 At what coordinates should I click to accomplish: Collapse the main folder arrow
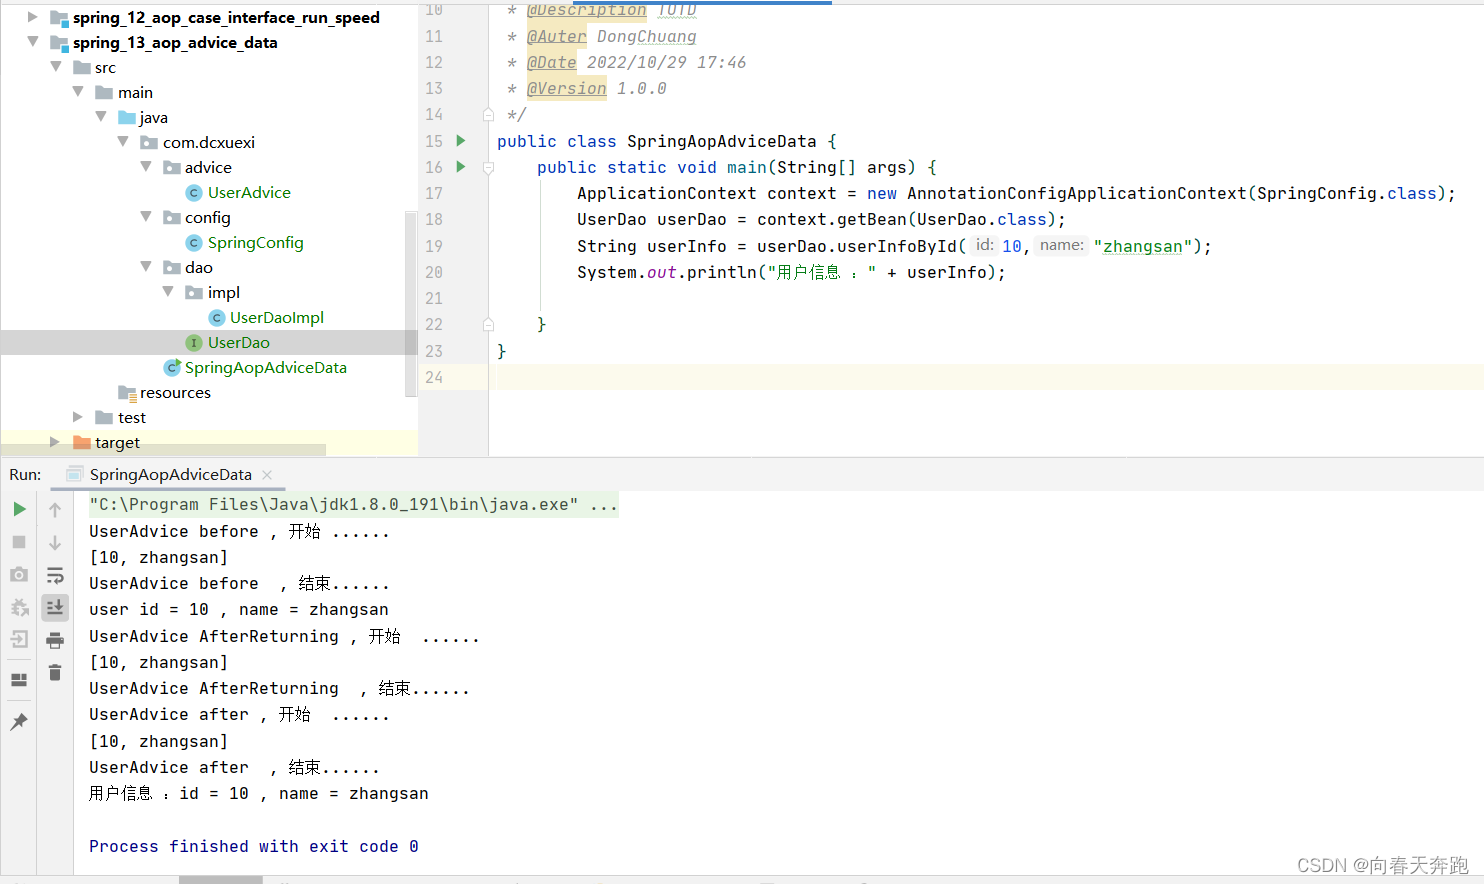point(78,92)
